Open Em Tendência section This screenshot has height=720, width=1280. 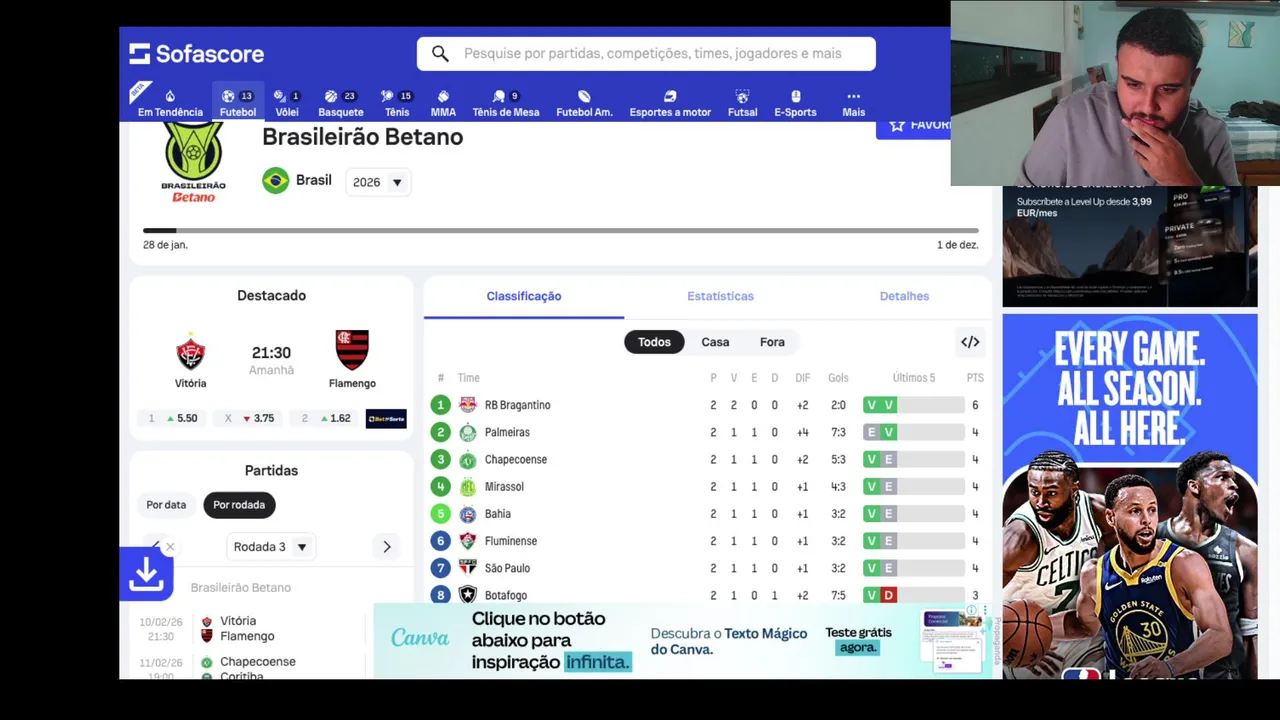tap(170, 103)
